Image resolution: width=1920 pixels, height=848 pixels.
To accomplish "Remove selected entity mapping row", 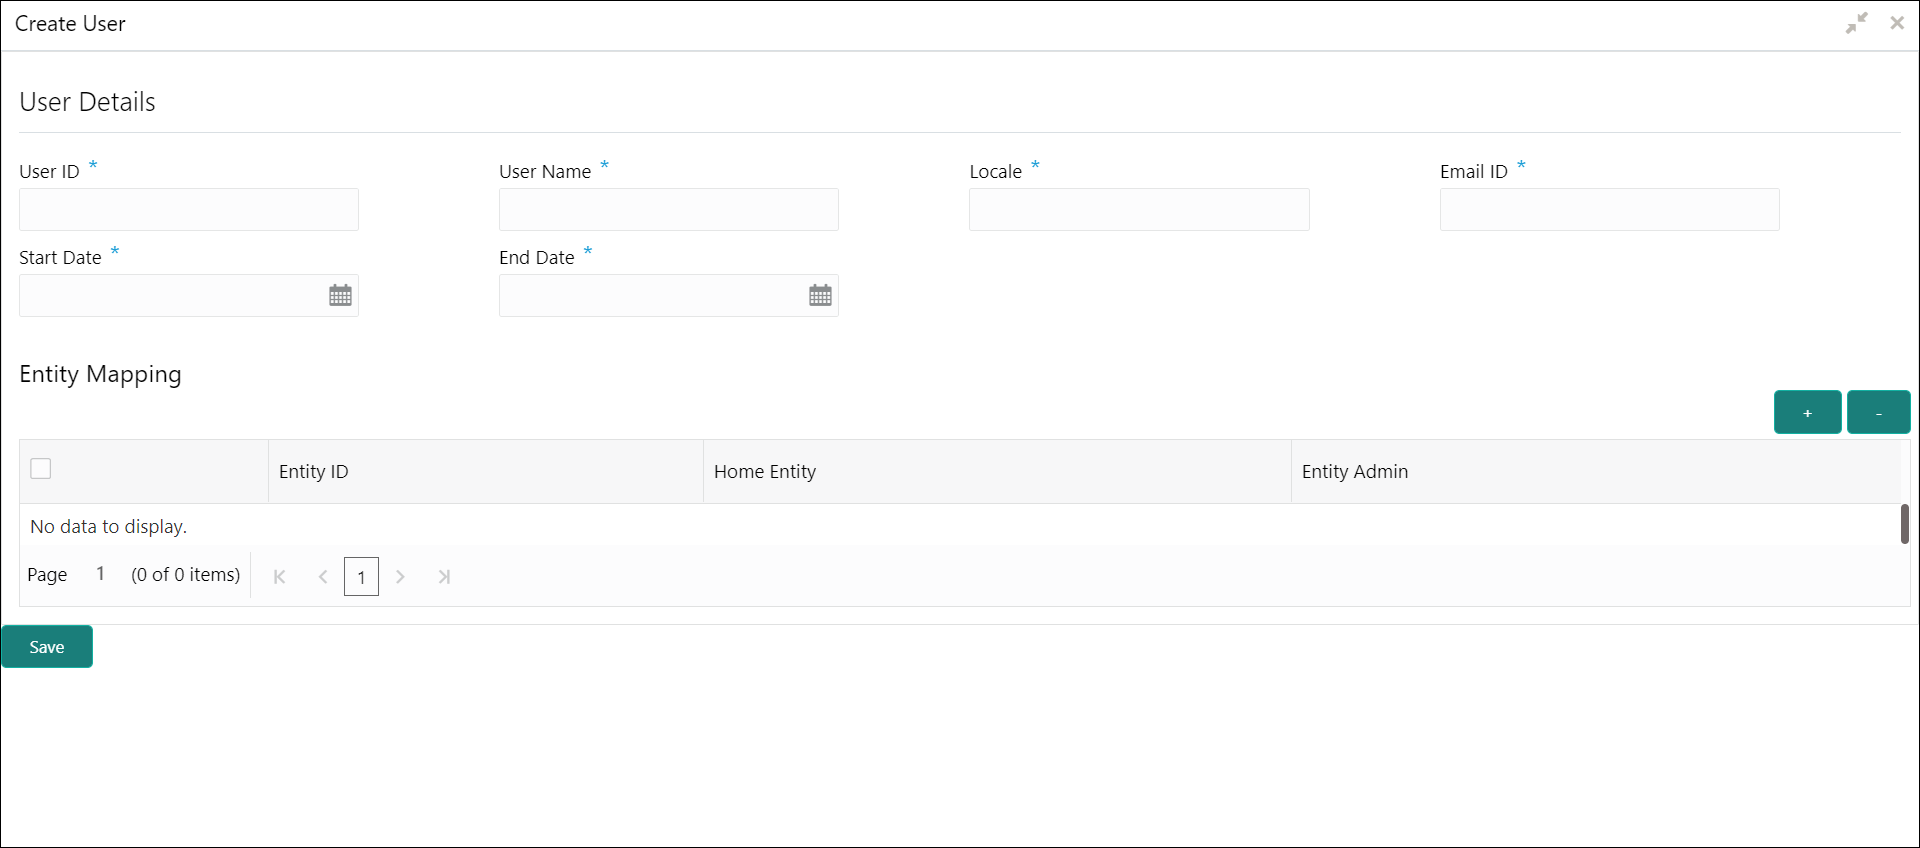I will [1878, 412].
